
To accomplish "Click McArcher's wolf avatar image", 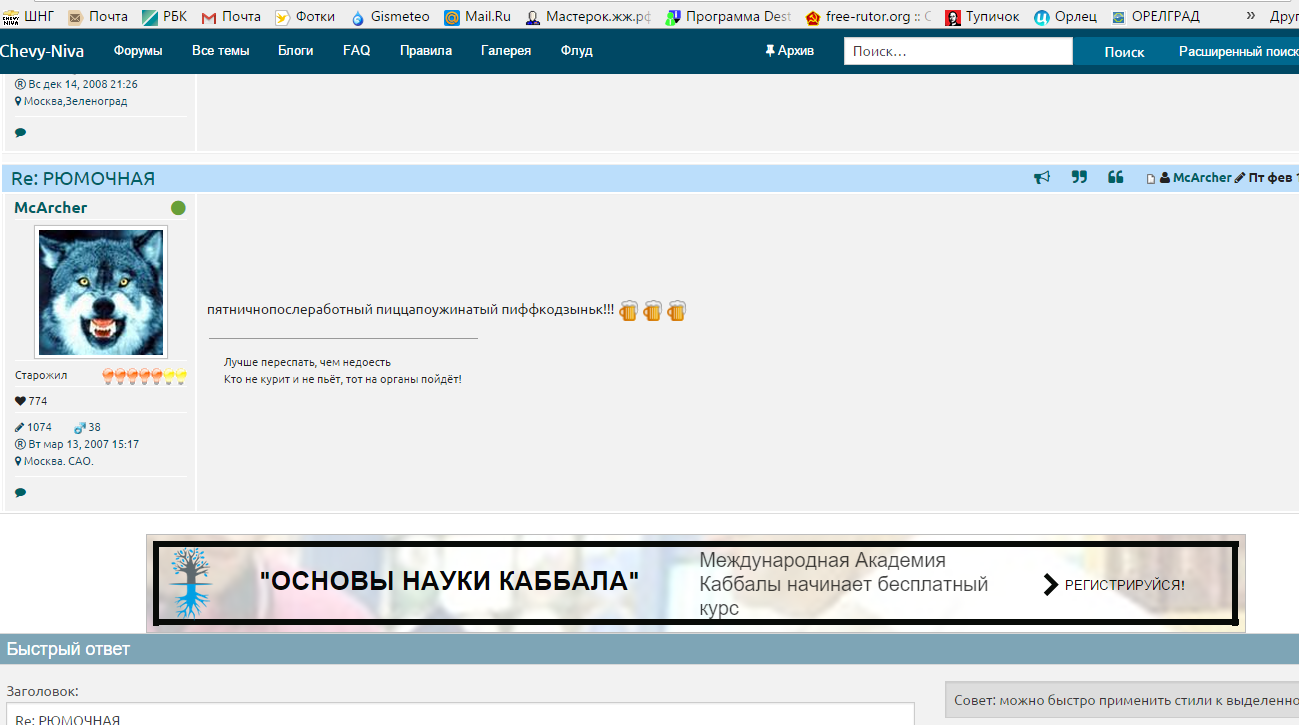I will [x=101, y=291].
